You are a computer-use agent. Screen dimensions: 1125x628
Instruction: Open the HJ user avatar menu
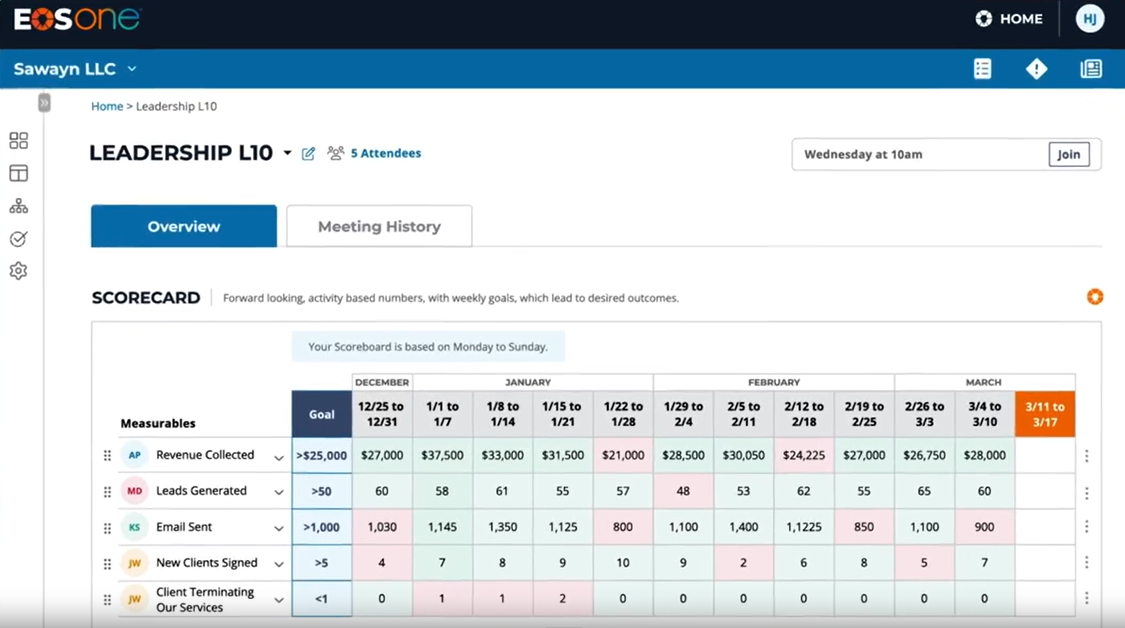[1089, 19]
